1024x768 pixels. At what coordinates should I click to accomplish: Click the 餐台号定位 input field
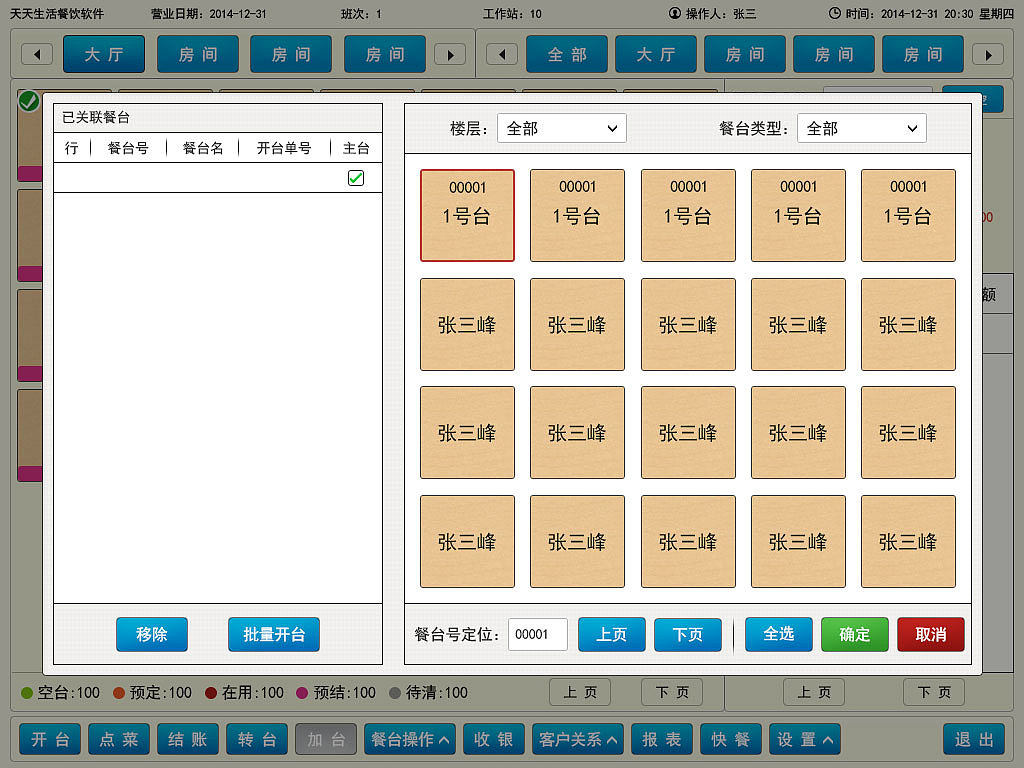[x=538, y=634]
